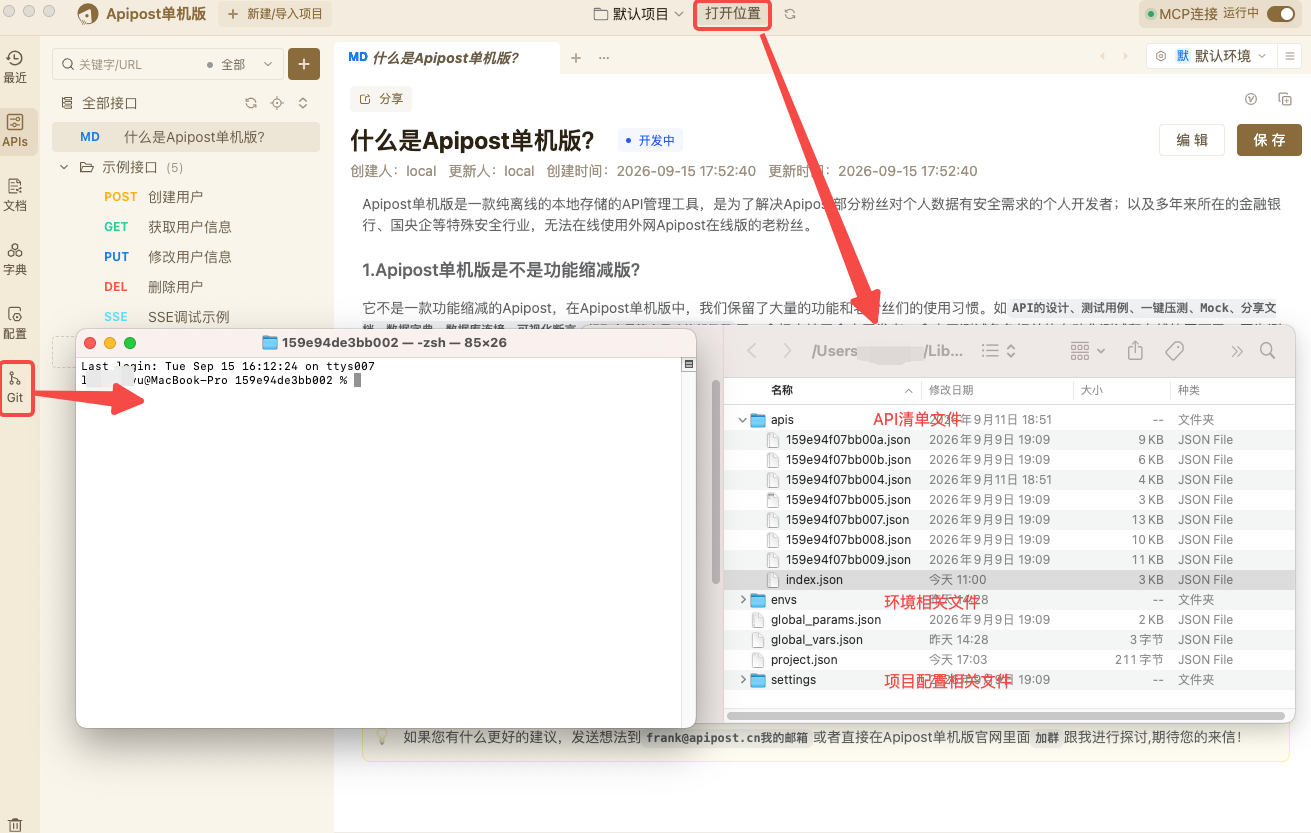This screenshot has height=833, width=1311.
Task: Click the sync icon beside 打开位置
Action: [x=790, y=14]
